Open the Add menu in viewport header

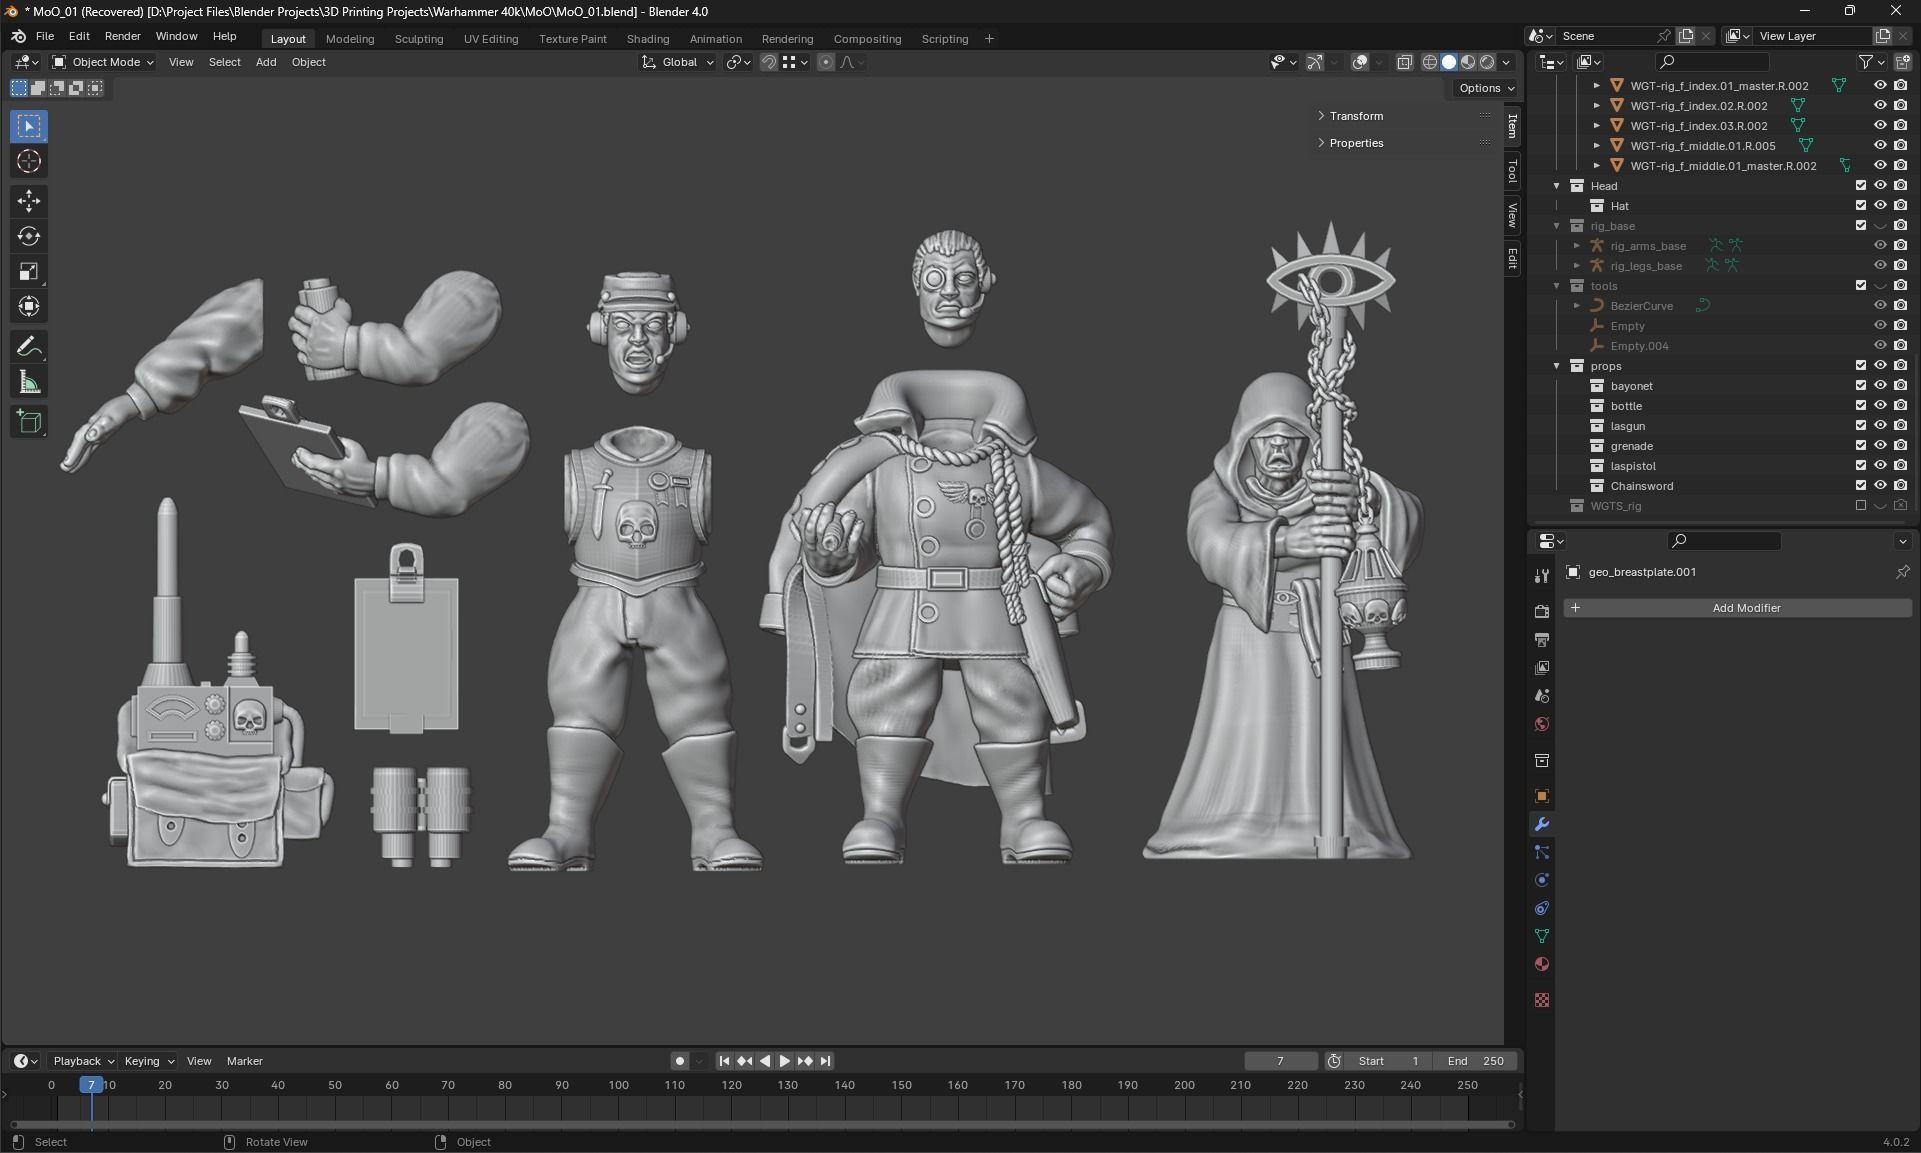(x=266, y=62)
